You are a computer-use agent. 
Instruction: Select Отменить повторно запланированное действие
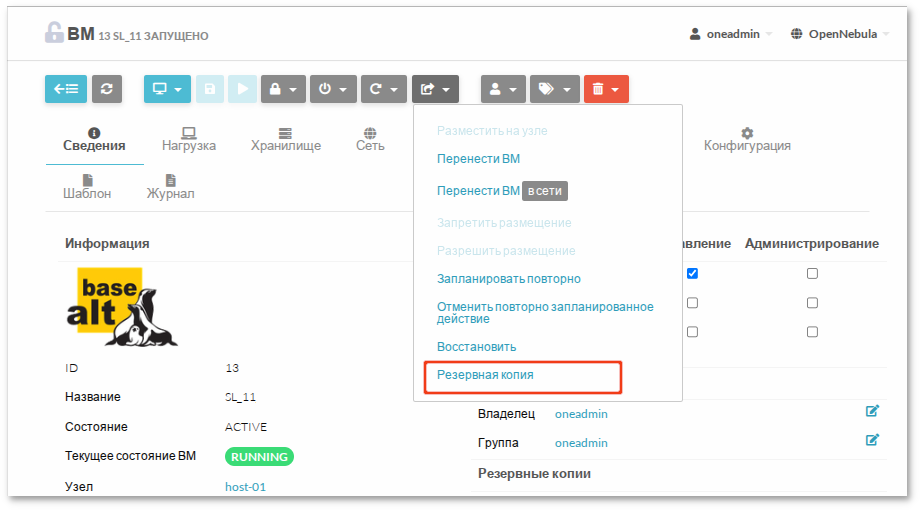tap(545, 313)
